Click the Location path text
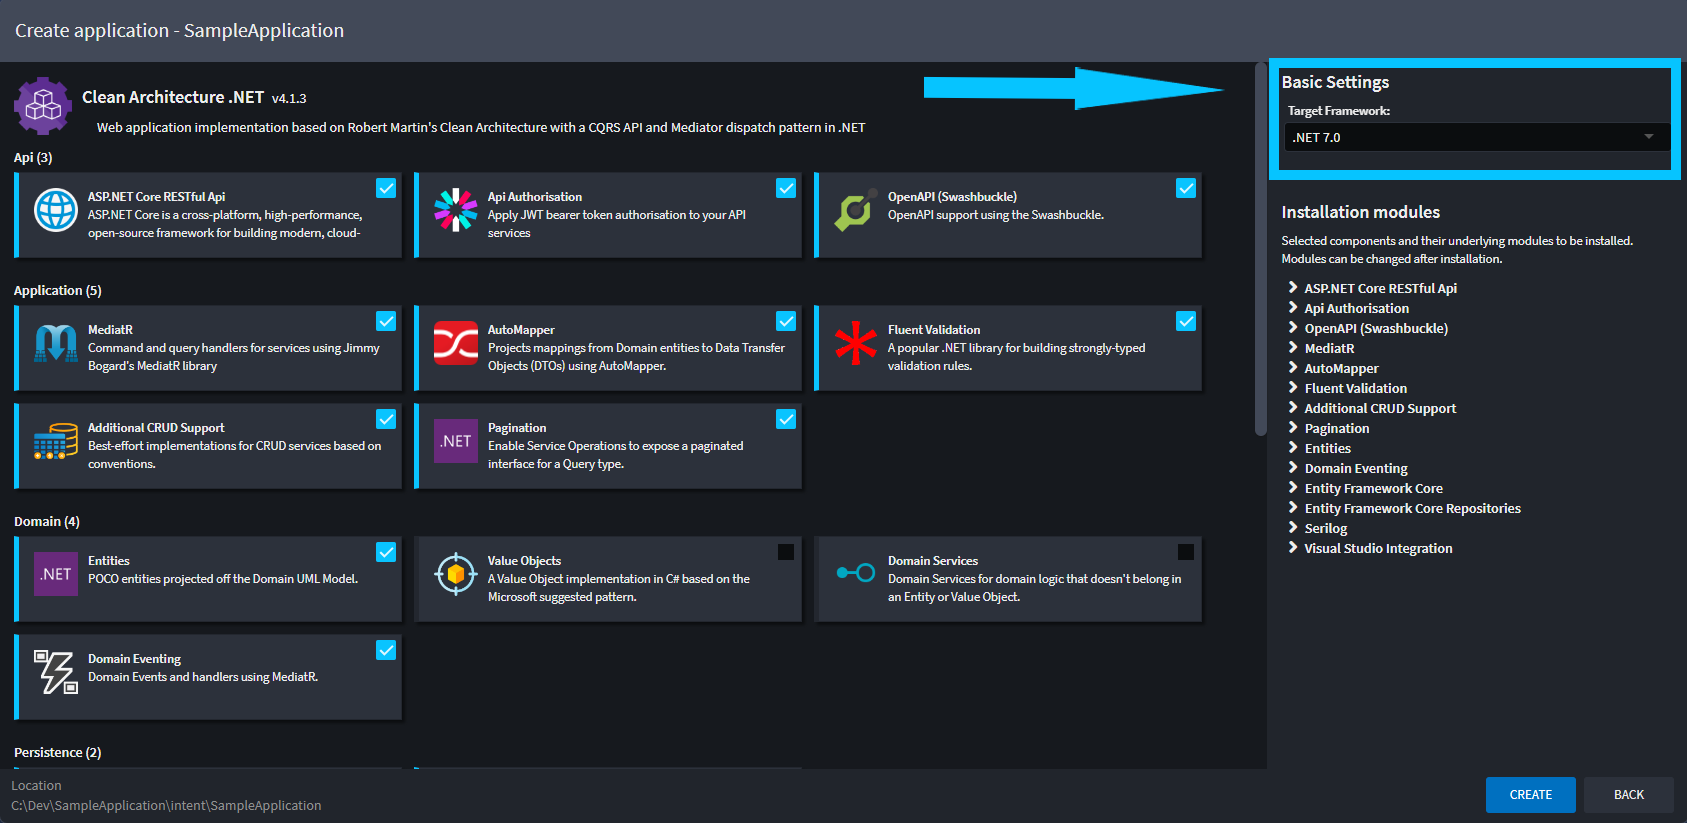Viewport: 1687px width, 823px height. pyautogui.click(x=166, y=805)
